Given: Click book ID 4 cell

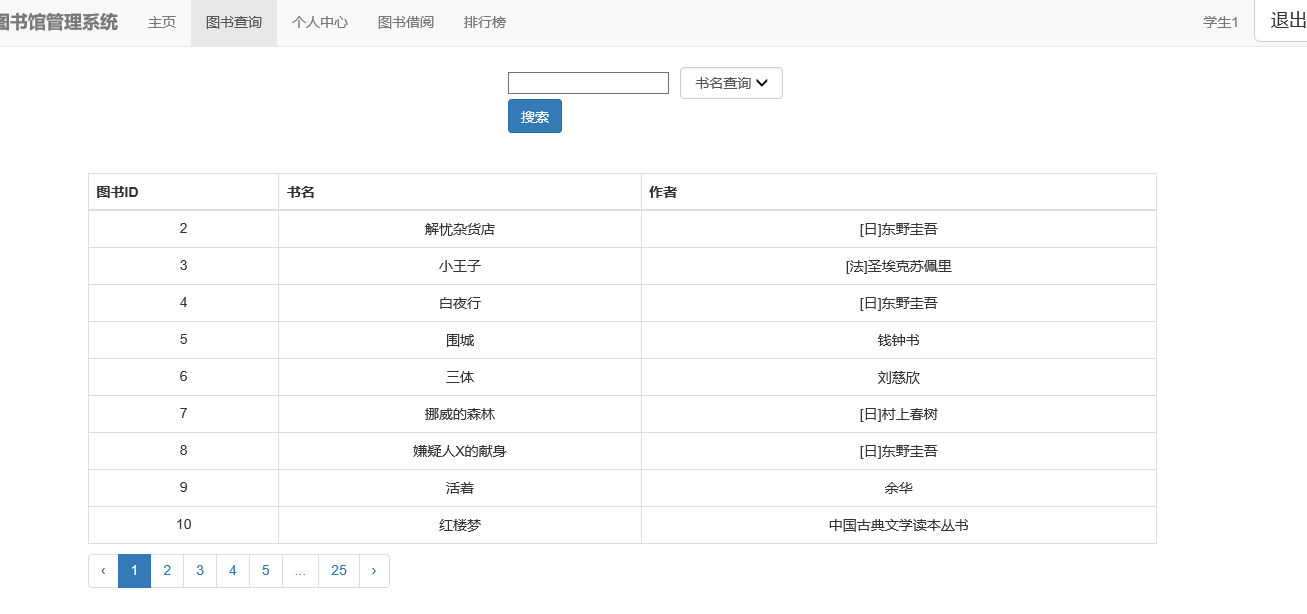Looking at the screenshot, I should 183,303.
